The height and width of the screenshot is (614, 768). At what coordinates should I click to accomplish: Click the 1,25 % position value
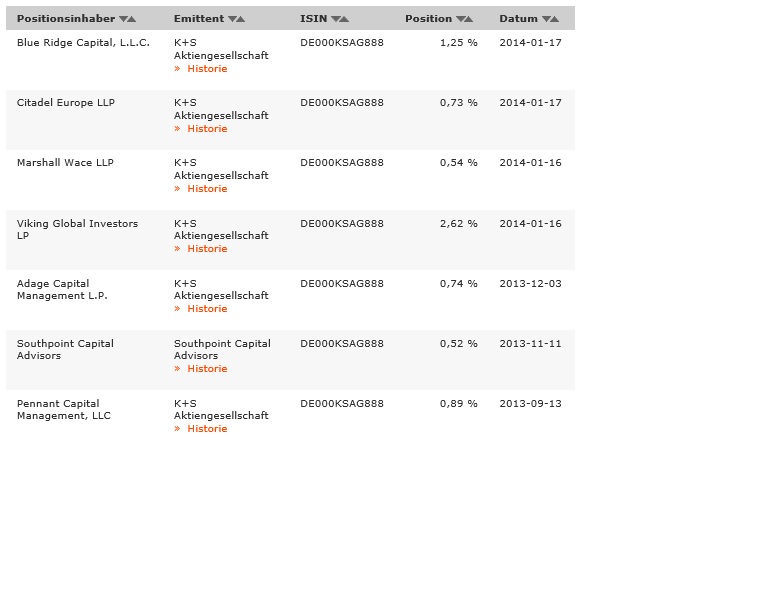458,43
